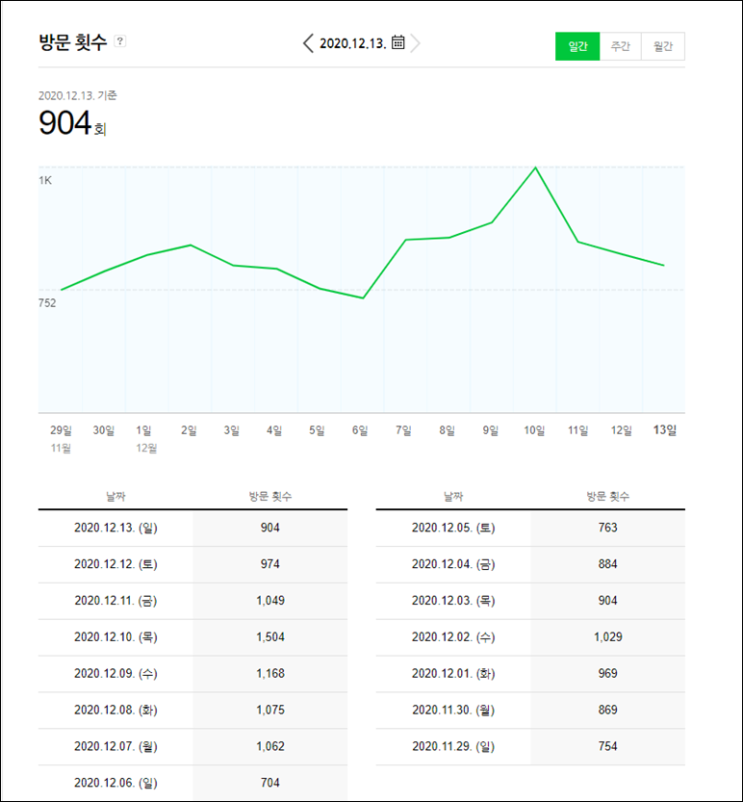Select the 2020.12.05. (토) date cell
The image size is (743, 802).
coord(453,528)
